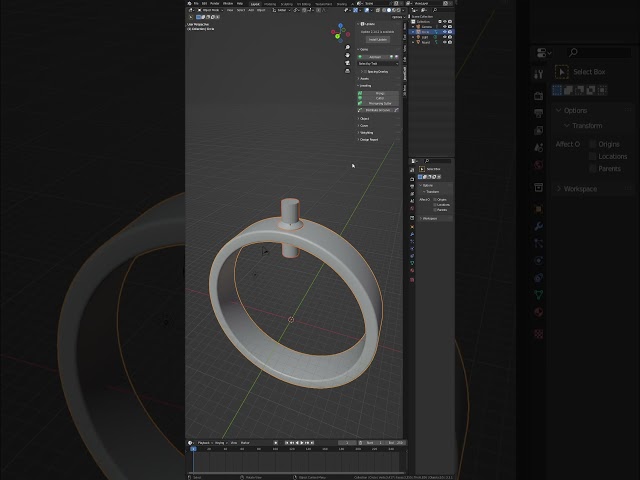Open the Tool properties tab
Viewport: 640px width, 480px height.
(412, 170)
